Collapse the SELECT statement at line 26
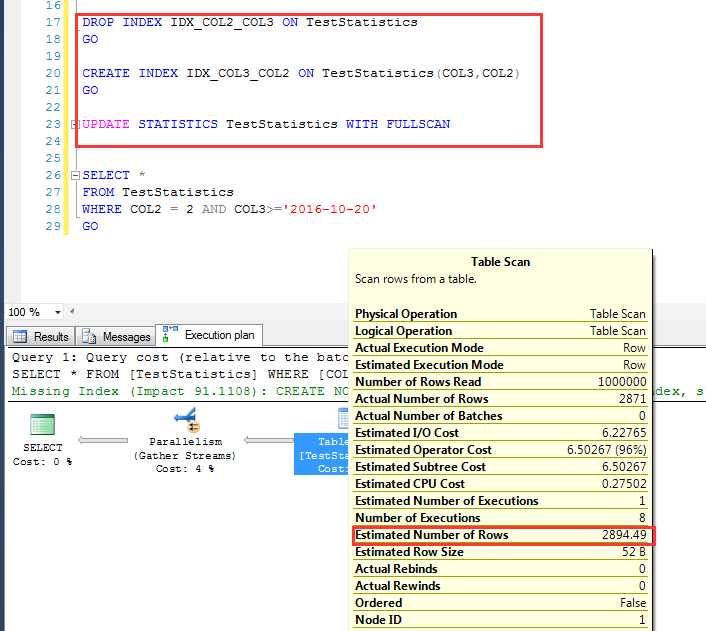Image resolution: width=706 pixels, height=631 pixels. tap(76, 175)
